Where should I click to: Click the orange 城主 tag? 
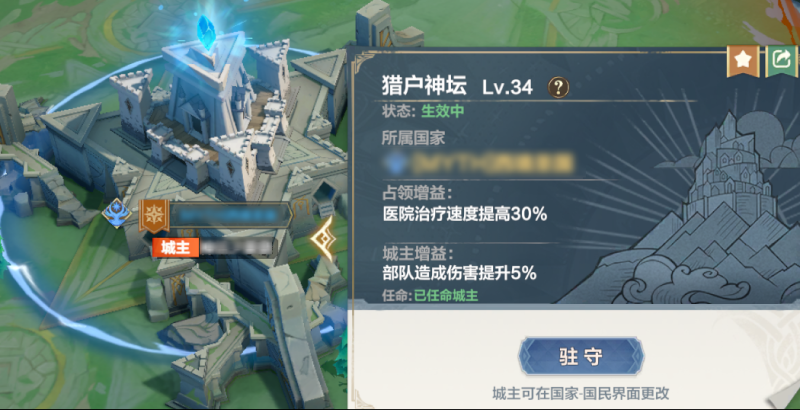pyautogui.click(x=175, y=248)
